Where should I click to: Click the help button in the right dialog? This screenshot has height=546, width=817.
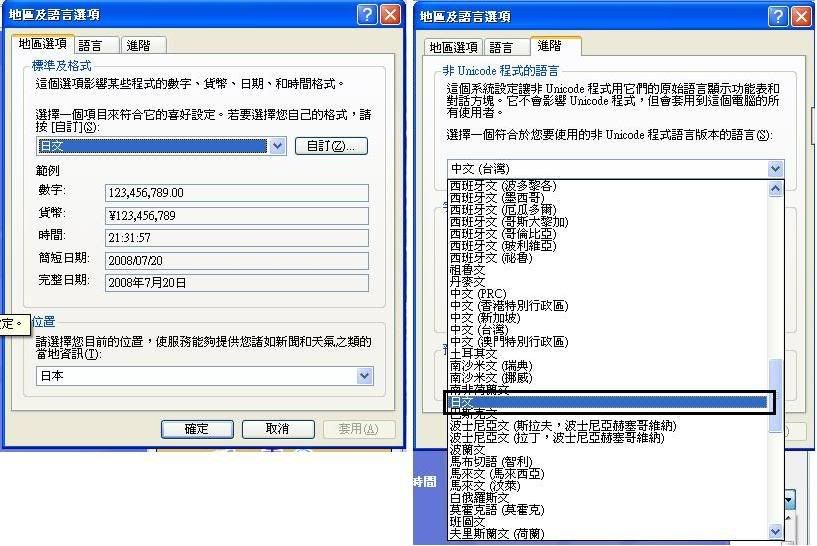pos(778,16)
